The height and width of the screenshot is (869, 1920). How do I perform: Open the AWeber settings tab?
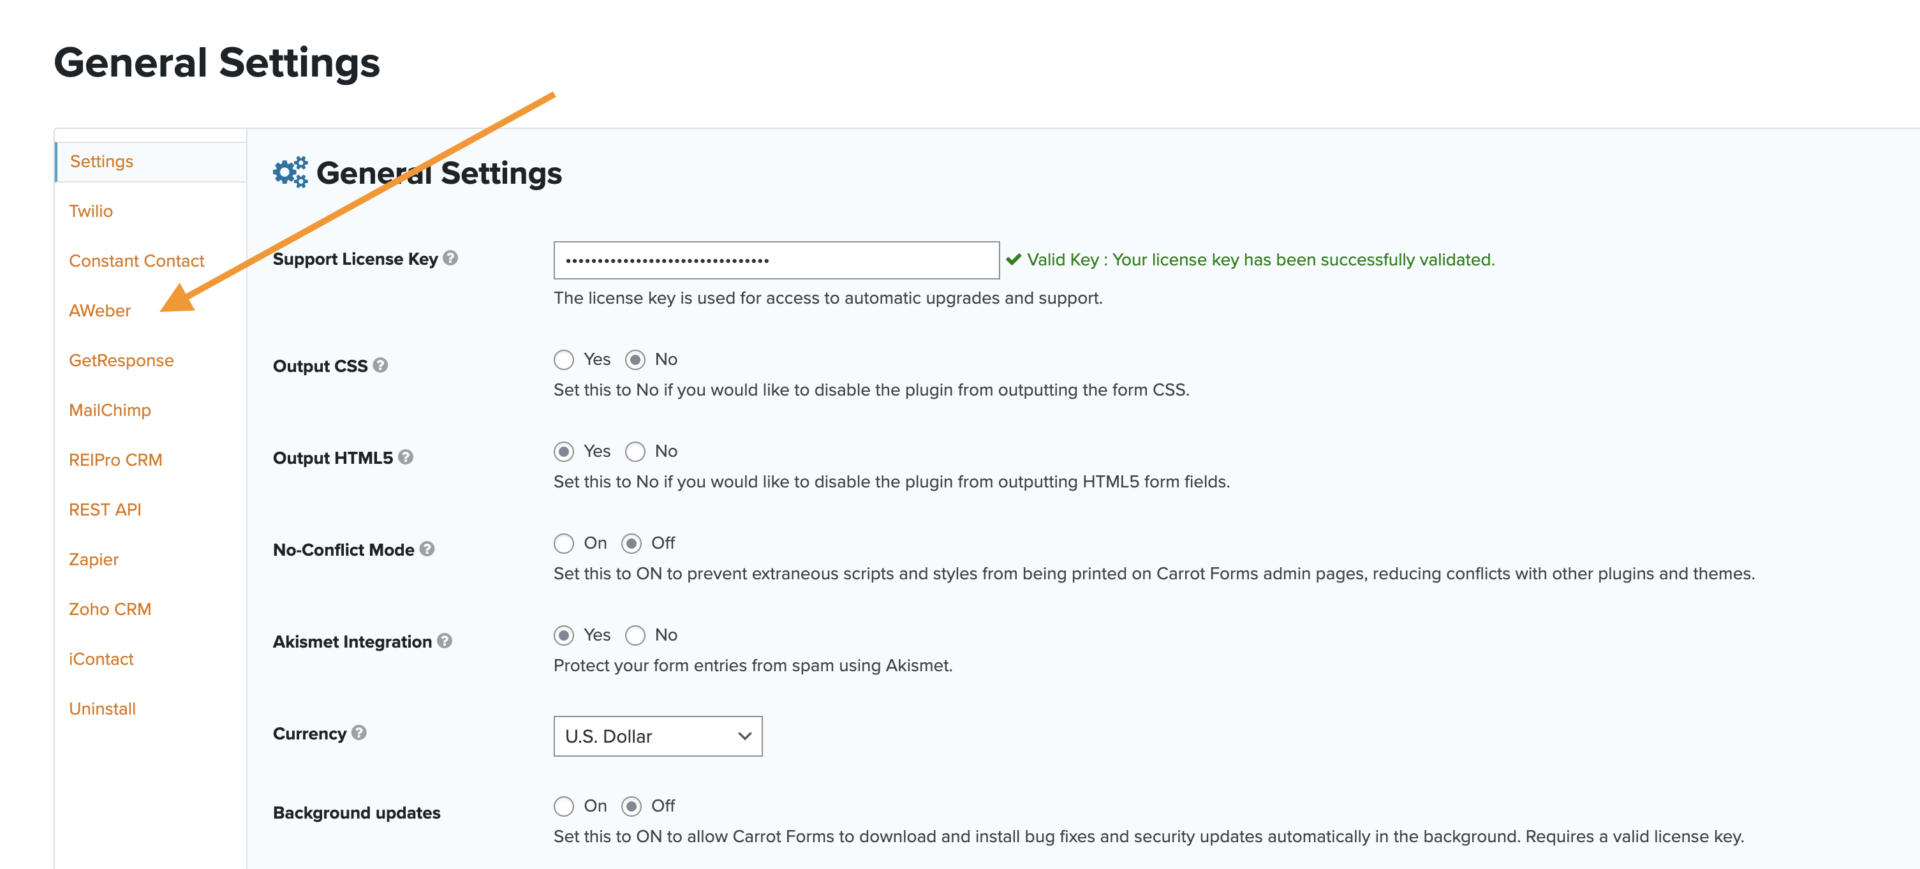(x=100, y=311)
